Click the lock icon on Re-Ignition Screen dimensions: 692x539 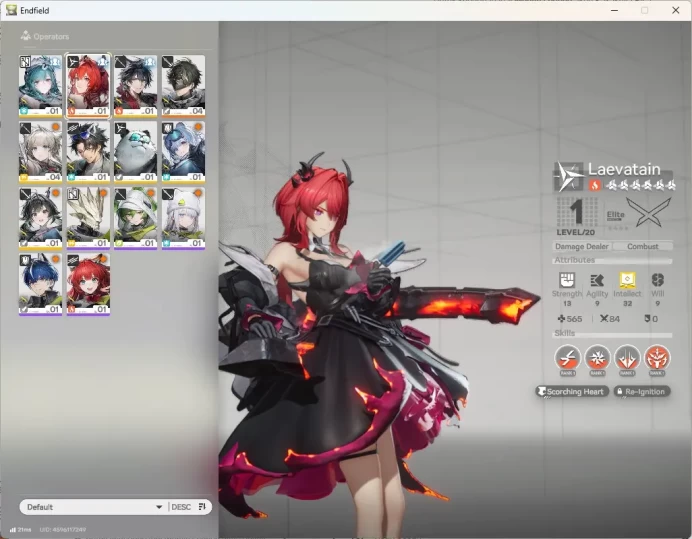[x=620, y=392]
